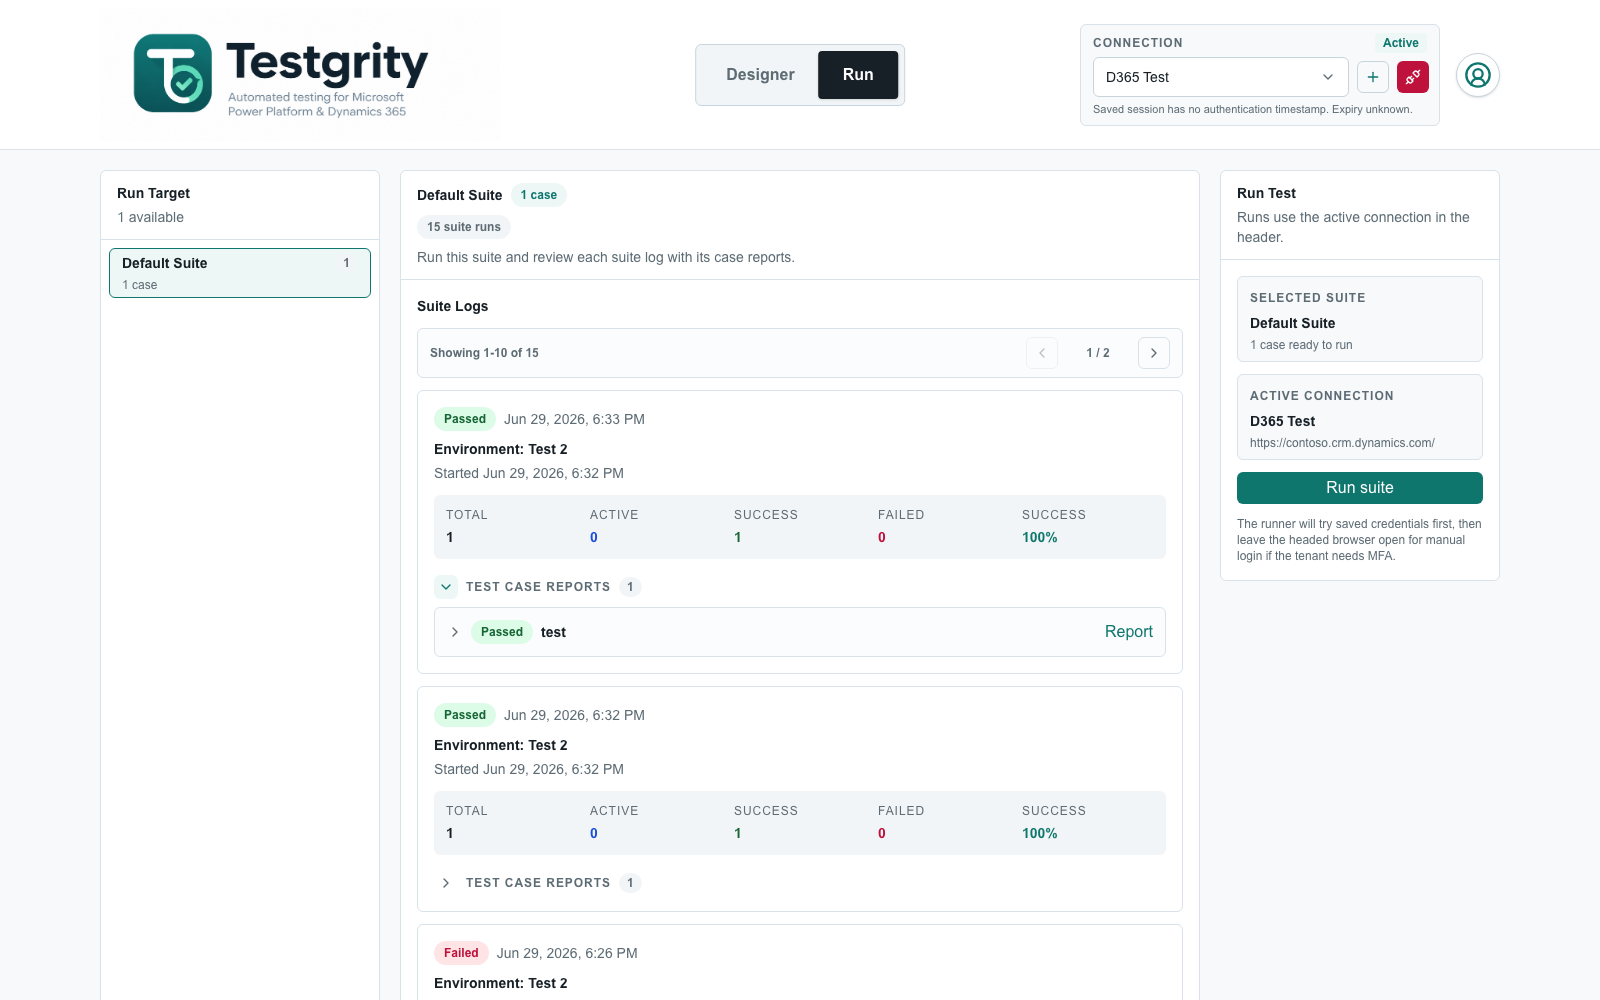The width and height of the screenshot is (1600, 1000).
Task: Click the 'Jun 29, 2026, 6:26 PM' timestamp
Action: pos(567,953)
